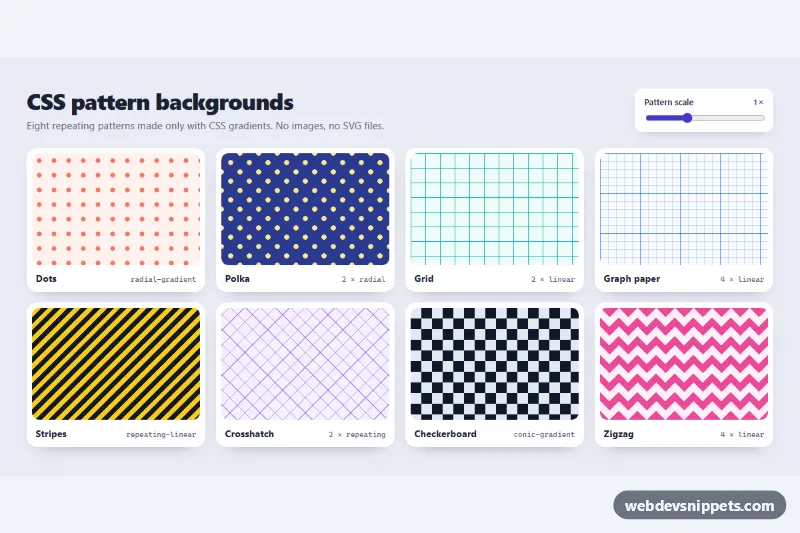Select the Graph paper pattern preview
The width and height of the screenshot is (800, 533).
coord(684,209)
